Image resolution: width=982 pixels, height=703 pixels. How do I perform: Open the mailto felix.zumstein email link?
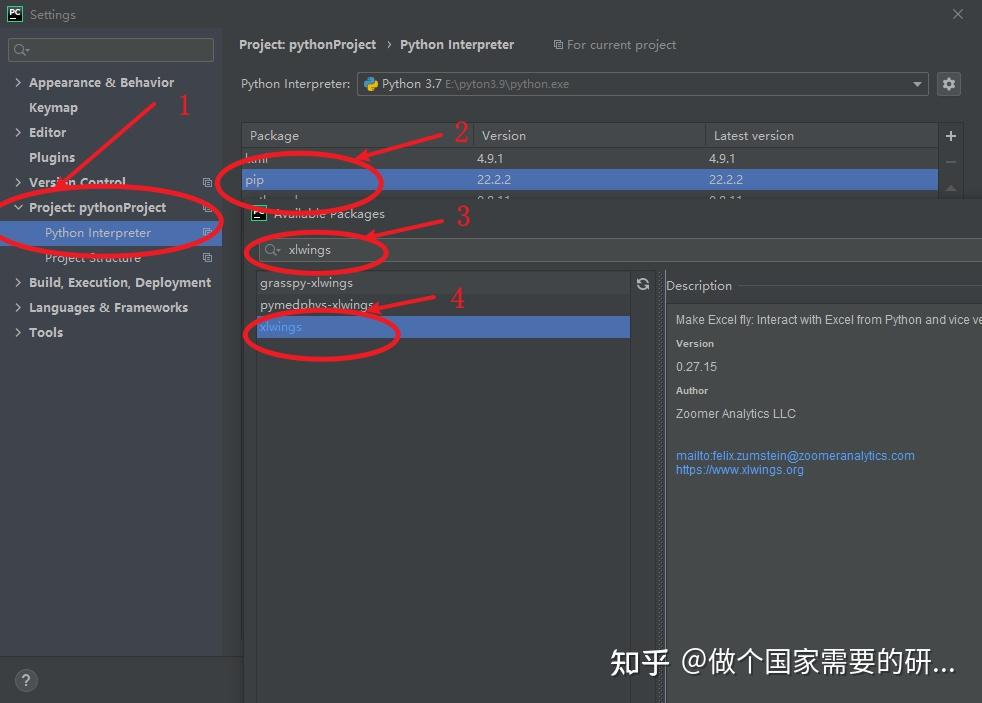[795, 456]
